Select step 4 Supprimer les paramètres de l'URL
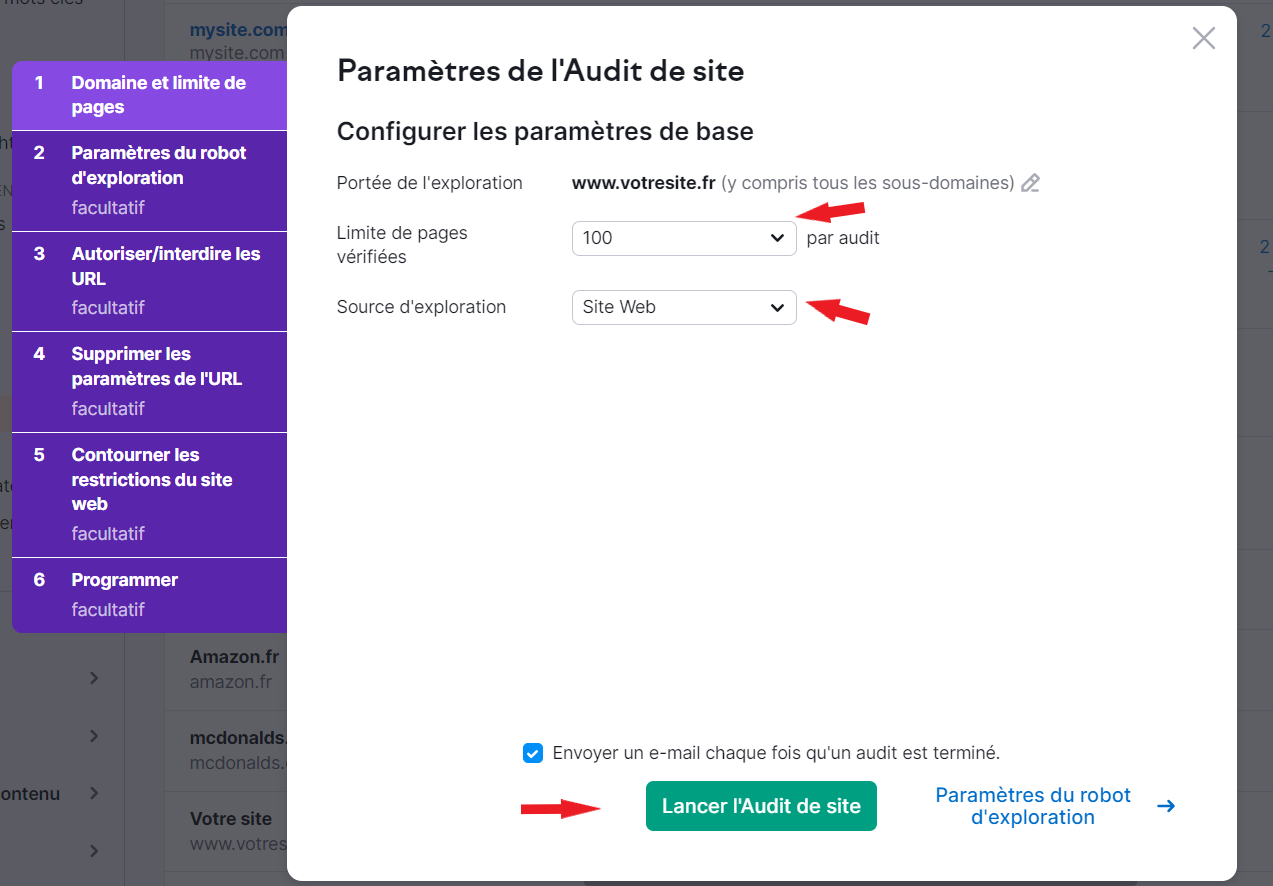The height and width of the screenshot is (886, 1273). click(x=149, y=381)
